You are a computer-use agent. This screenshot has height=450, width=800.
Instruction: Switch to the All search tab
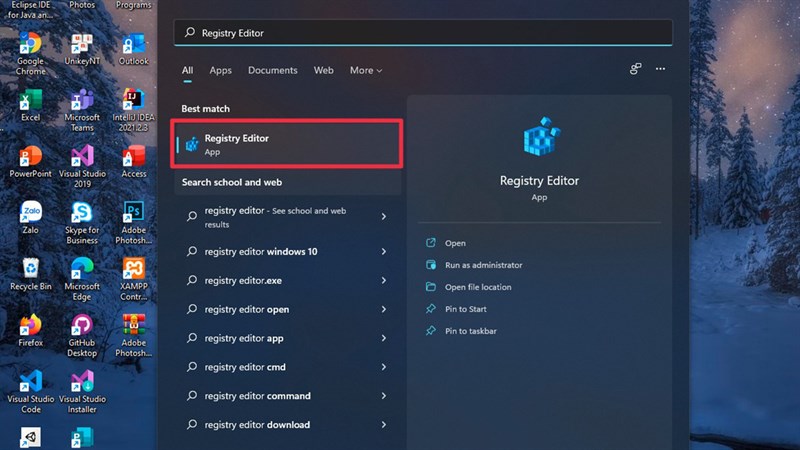point(187,70)
